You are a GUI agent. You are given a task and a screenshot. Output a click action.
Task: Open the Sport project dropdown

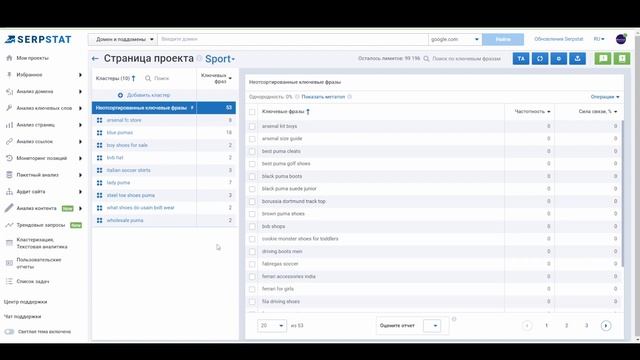[x=220, y=59]
